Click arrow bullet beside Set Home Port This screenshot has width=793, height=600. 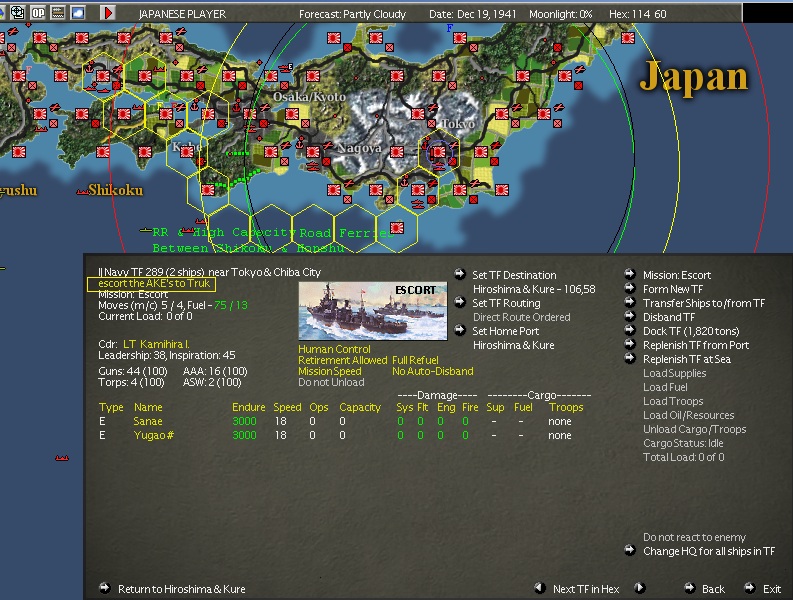click(459, 330)
